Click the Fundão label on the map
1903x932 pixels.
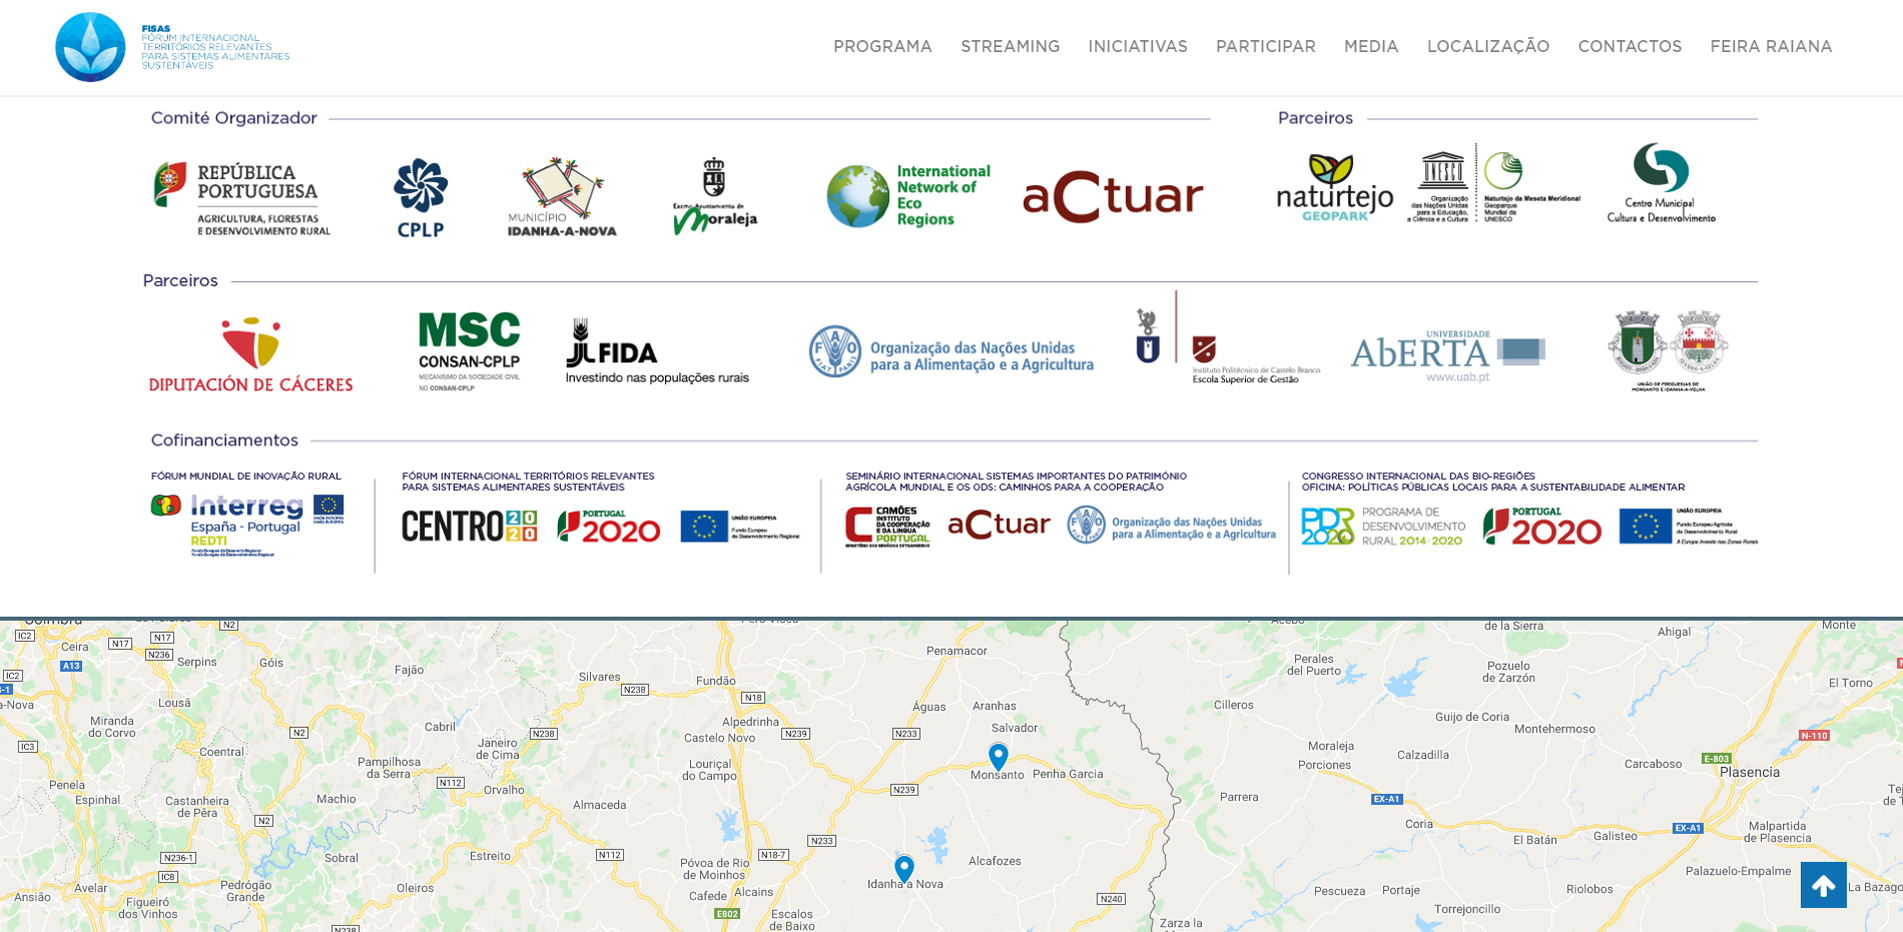[716, 681]
